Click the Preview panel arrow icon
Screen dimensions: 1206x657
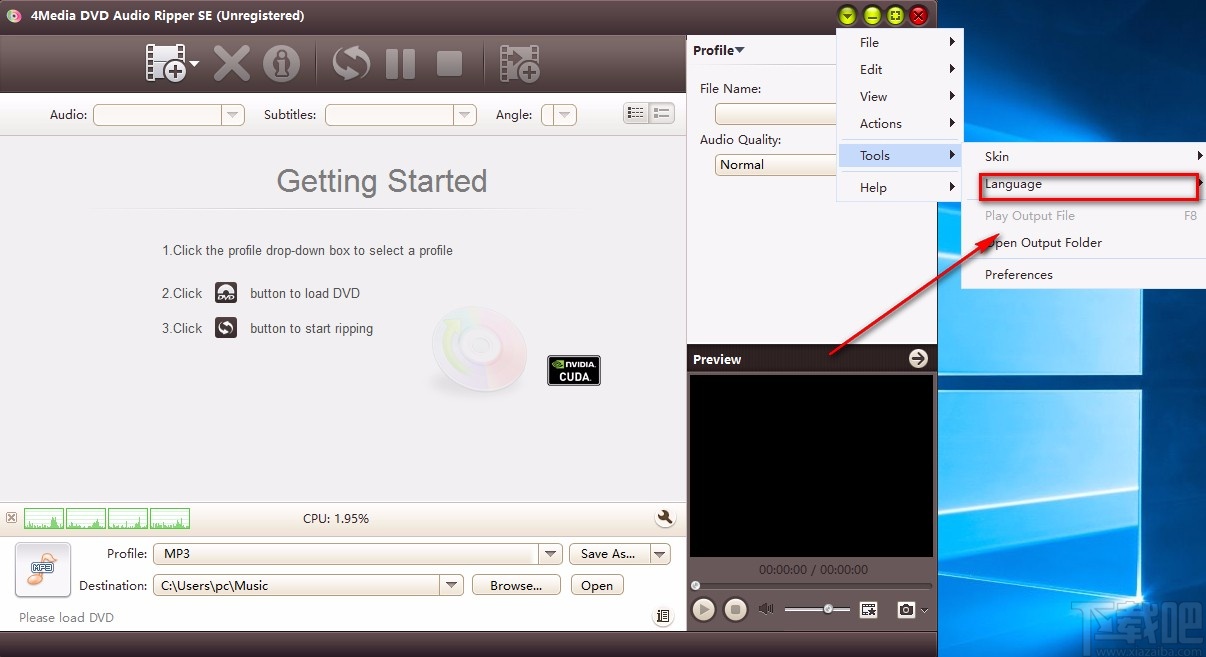918,359
